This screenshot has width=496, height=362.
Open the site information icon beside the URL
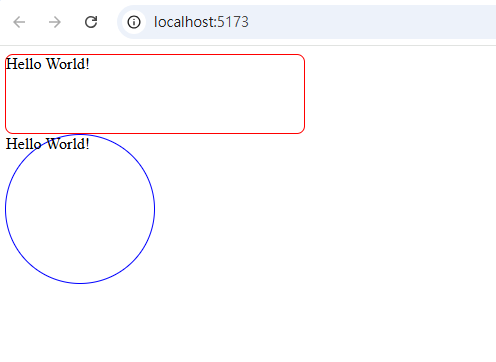[134, 22]
